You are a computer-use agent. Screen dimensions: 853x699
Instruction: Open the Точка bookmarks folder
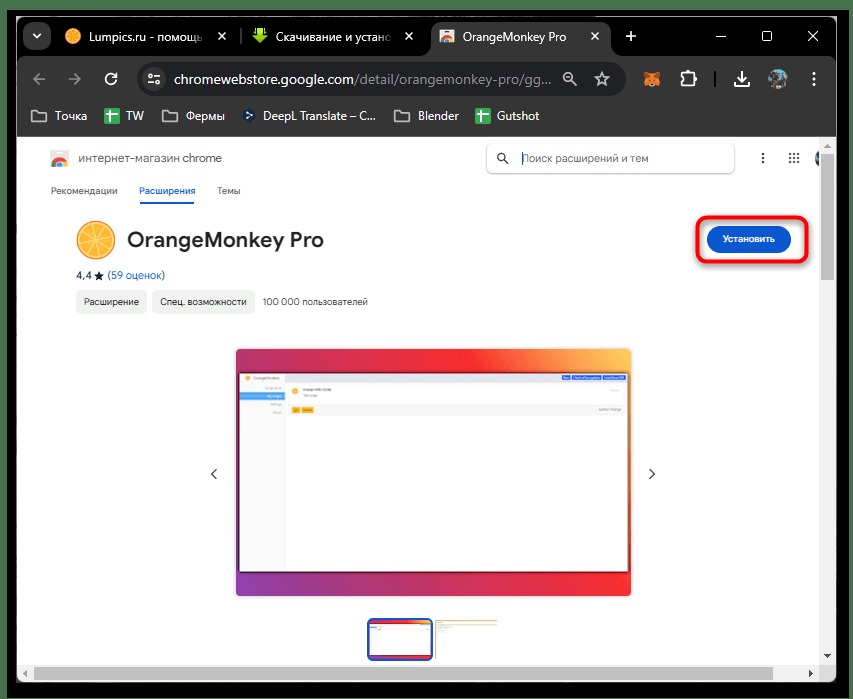(59, 116)
